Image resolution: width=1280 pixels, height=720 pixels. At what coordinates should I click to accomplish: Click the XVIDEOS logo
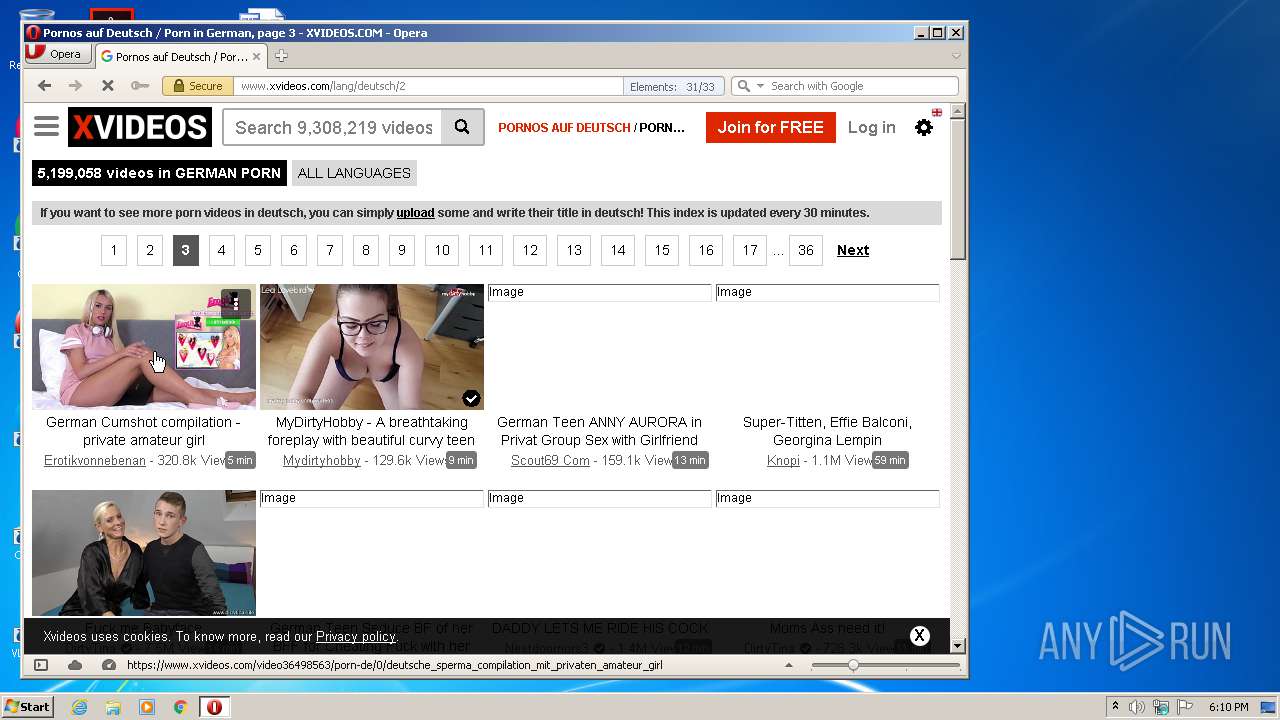tap(140, 127)
